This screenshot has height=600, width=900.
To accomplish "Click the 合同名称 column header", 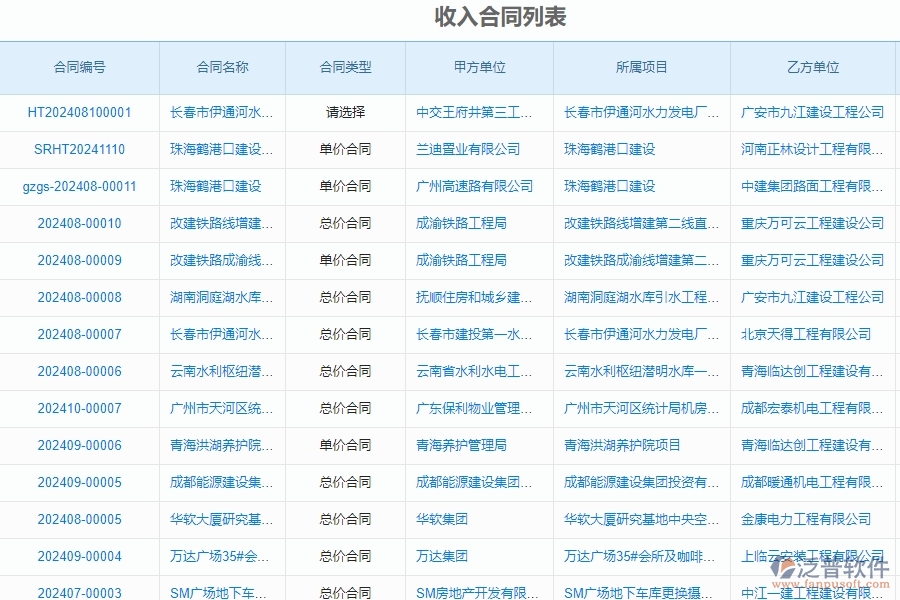I will [x=223, y=67].
